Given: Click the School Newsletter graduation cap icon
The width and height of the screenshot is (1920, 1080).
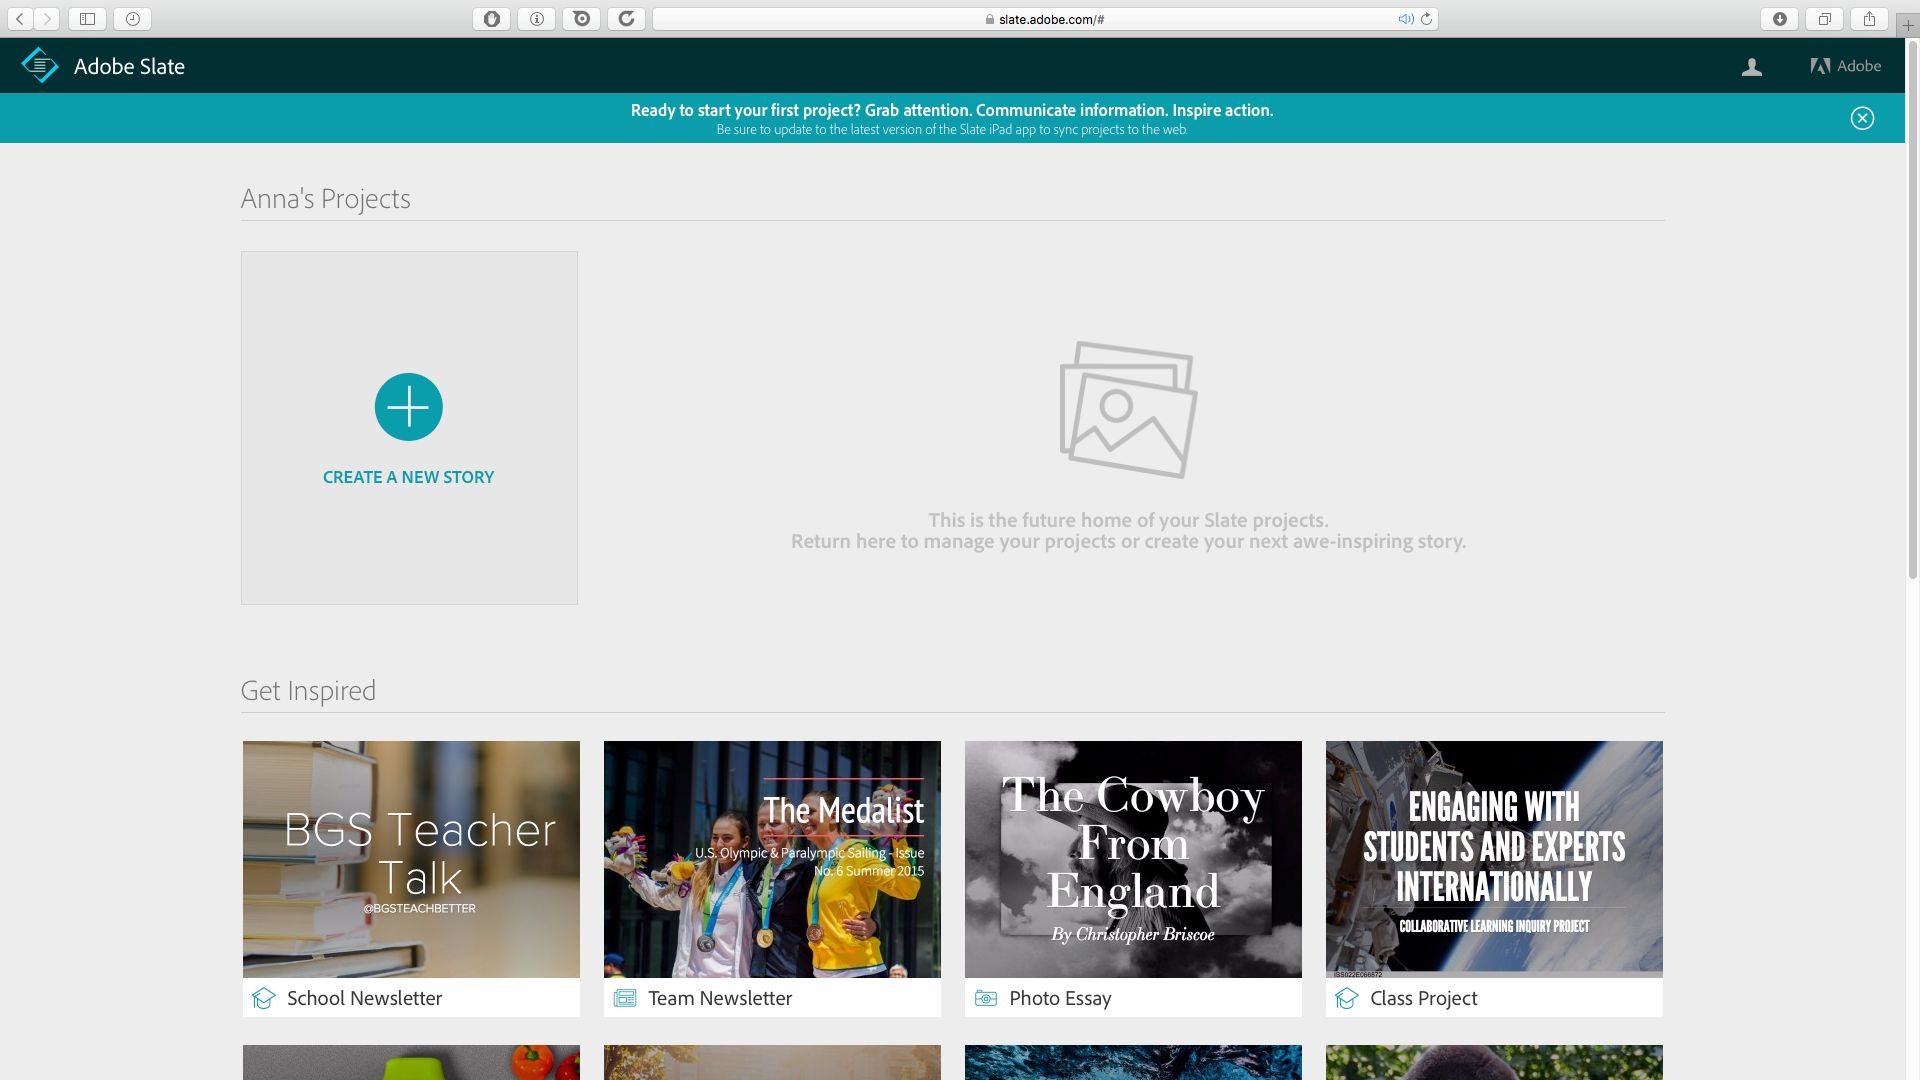Looking at the screenshot, I should coord(264,998).
